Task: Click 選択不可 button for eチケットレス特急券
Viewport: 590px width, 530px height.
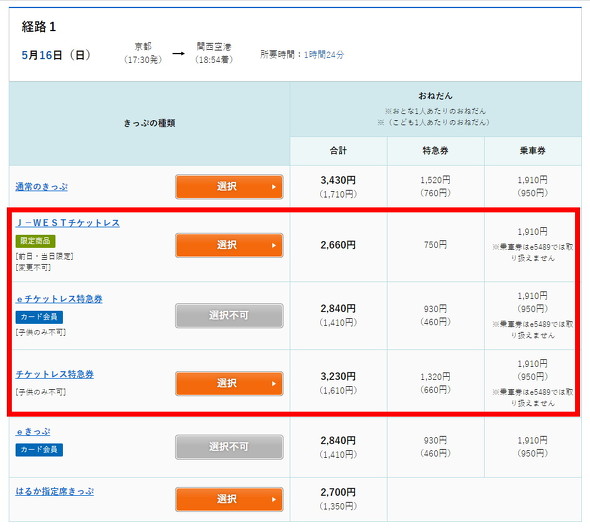Action: point(229,316)
